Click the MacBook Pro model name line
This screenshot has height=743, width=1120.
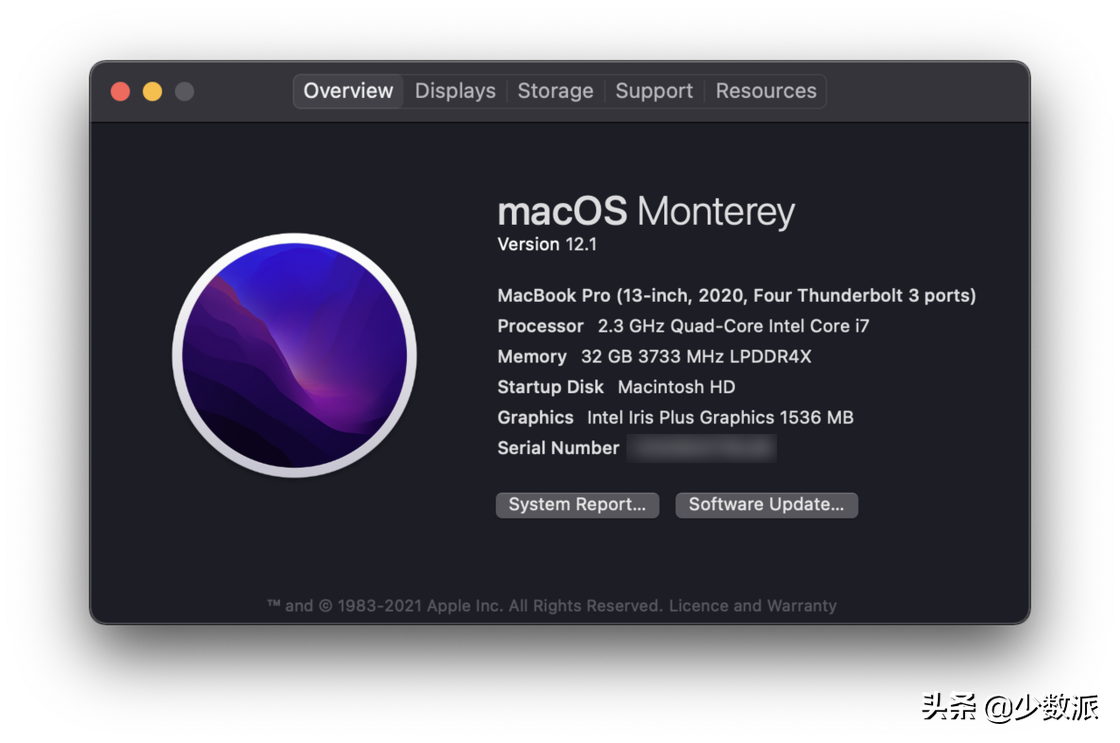click(736, 296)
